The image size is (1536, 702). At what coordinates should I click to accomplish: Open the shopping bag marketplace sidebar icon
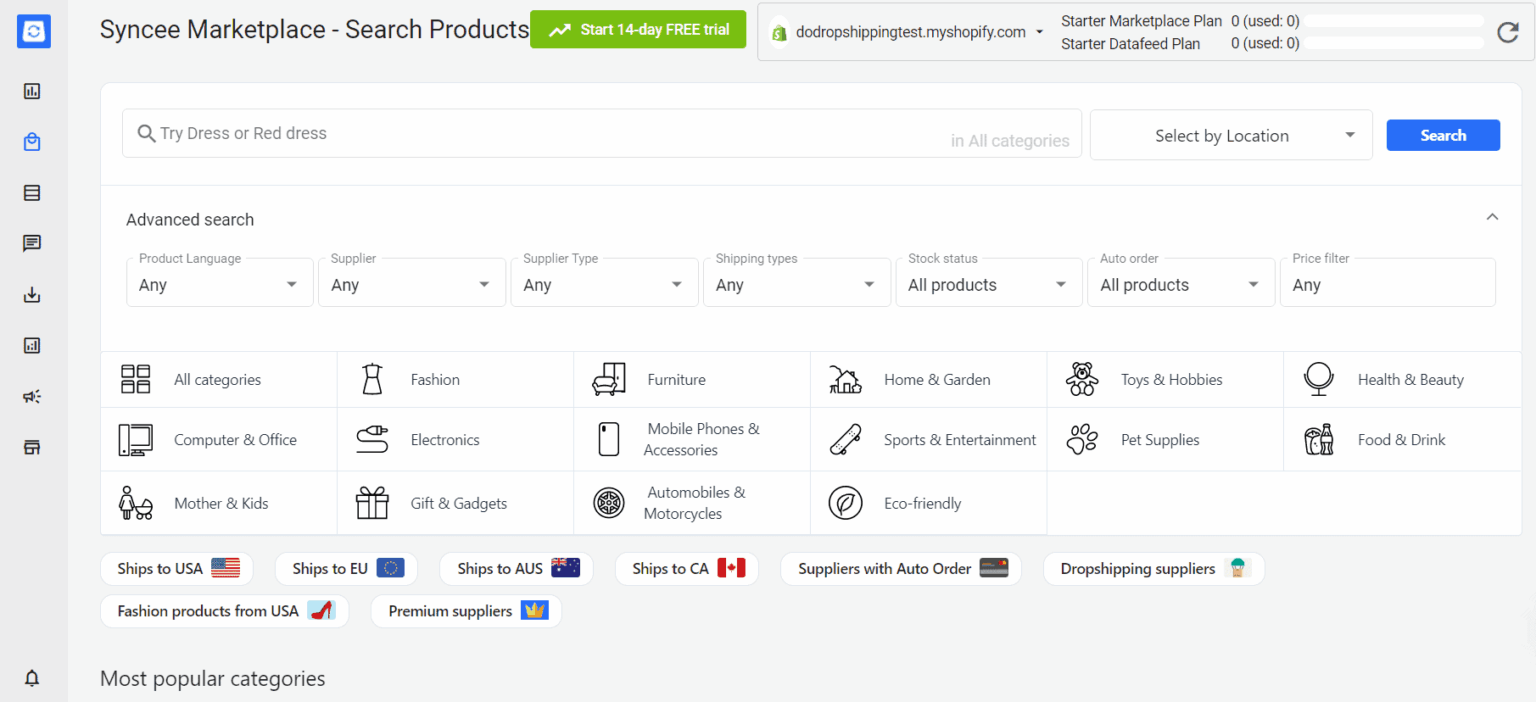[32, 142]
